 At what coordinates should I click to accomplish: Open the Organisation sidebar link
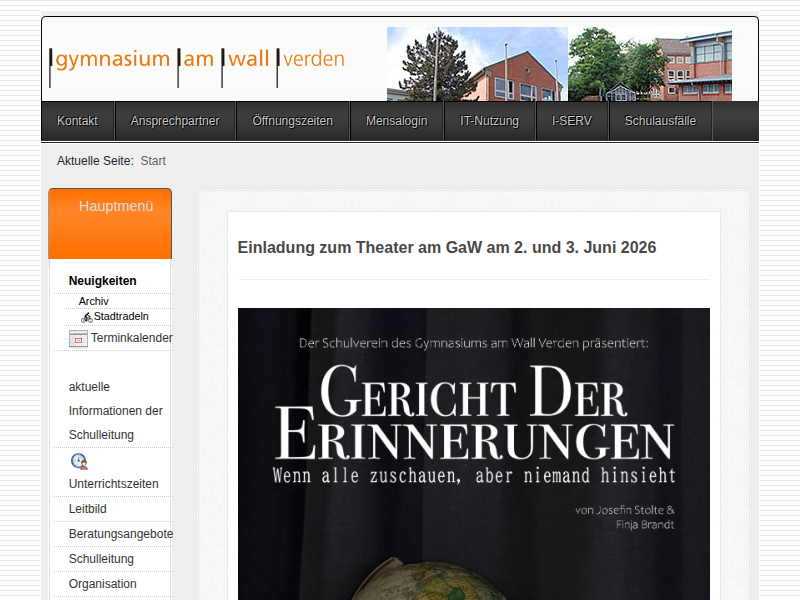(103, 584)
